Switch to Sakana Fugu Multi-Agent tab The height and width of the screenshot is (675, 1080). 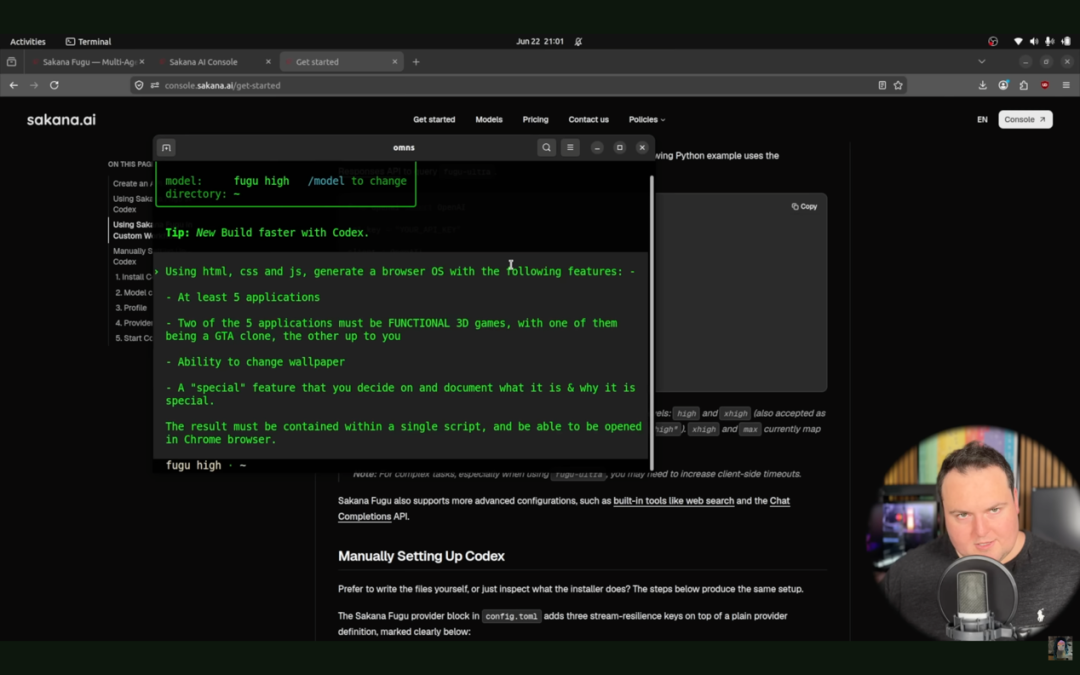point(88,62)
